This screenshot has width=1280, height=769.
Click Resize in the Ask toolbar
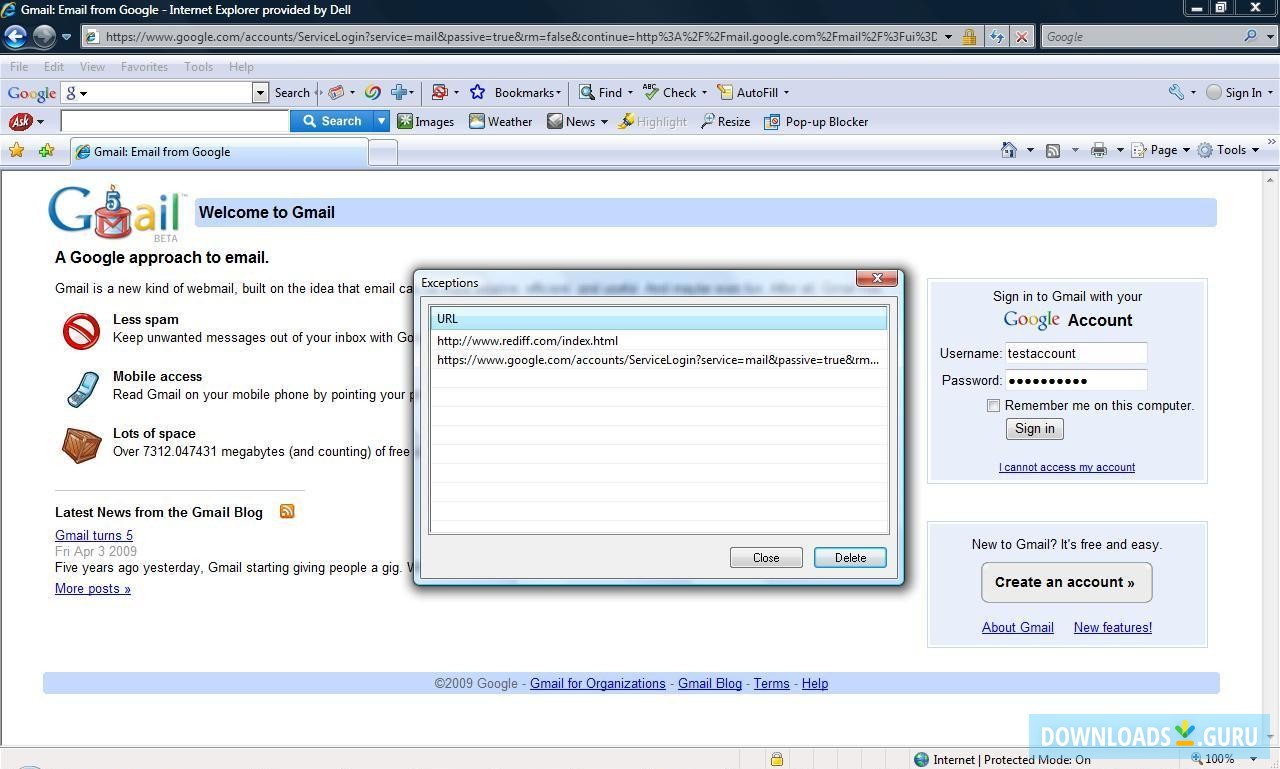(x=725, y=121)
